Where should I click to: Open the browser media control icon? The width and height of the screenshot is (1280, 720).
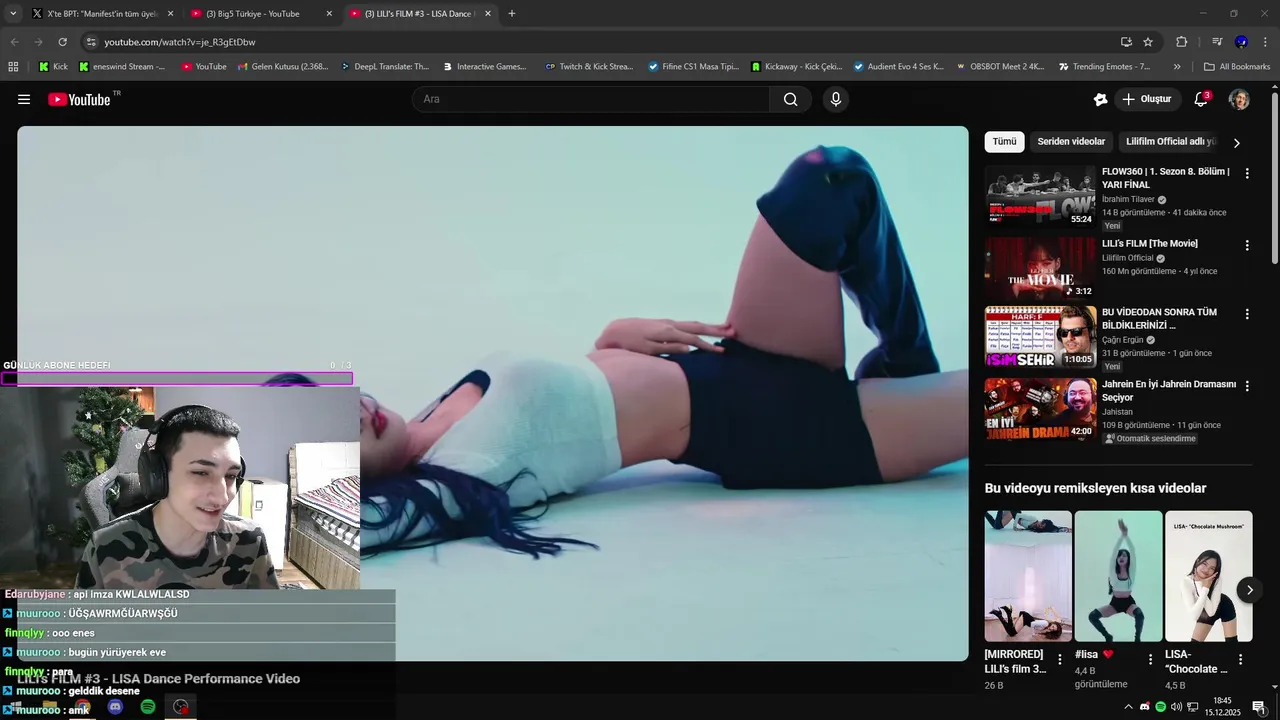point(1217,42)
